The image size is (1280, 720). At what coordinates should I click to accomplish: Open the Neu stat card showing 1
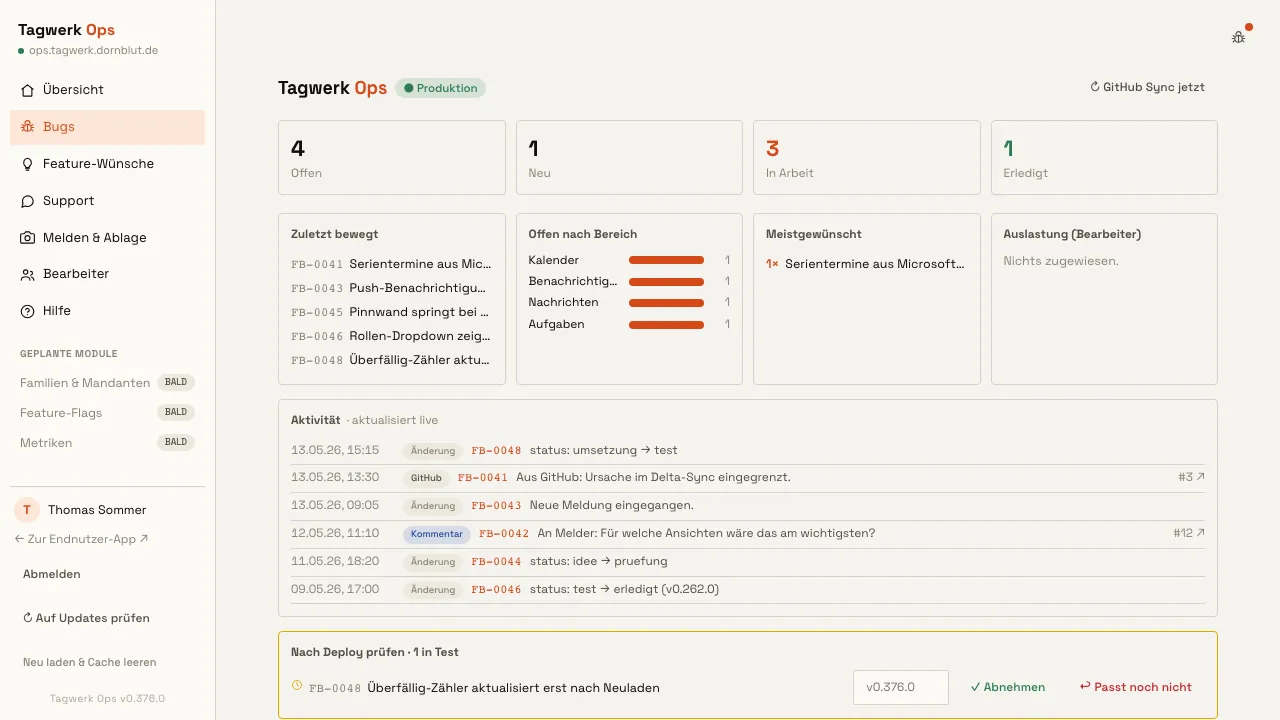pyautogui.click(x=629, y=158)
